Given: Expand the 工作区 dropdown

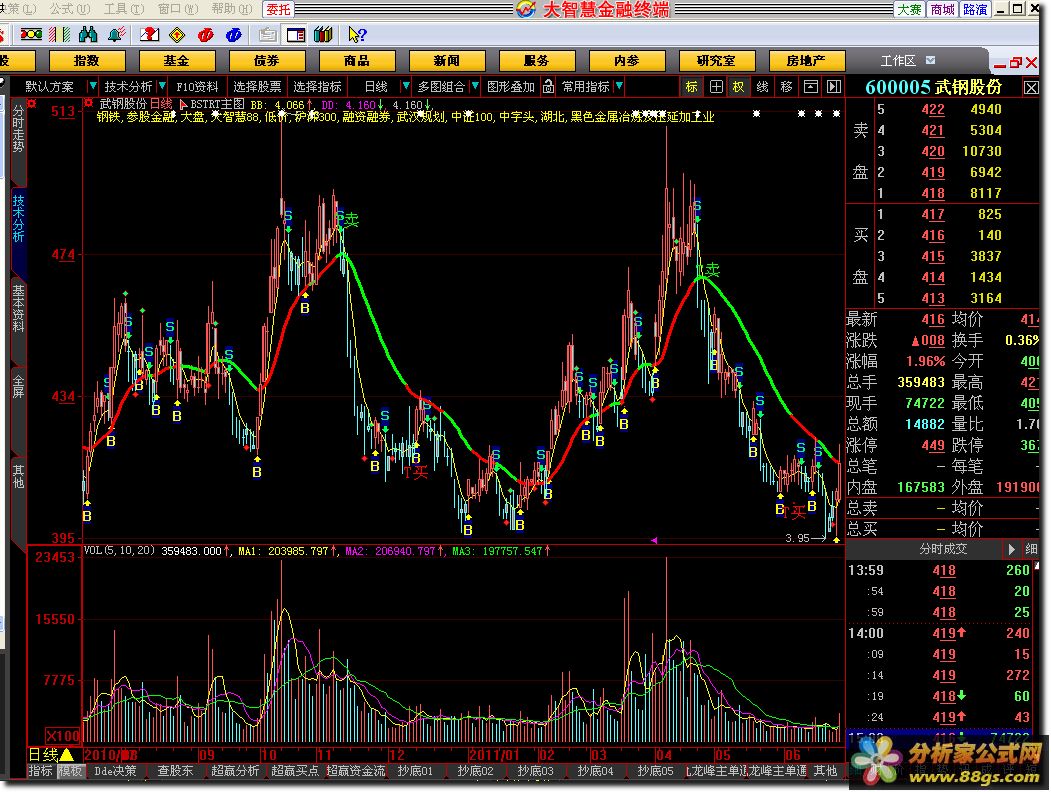Looking at the screenshot, I should 930,60.
